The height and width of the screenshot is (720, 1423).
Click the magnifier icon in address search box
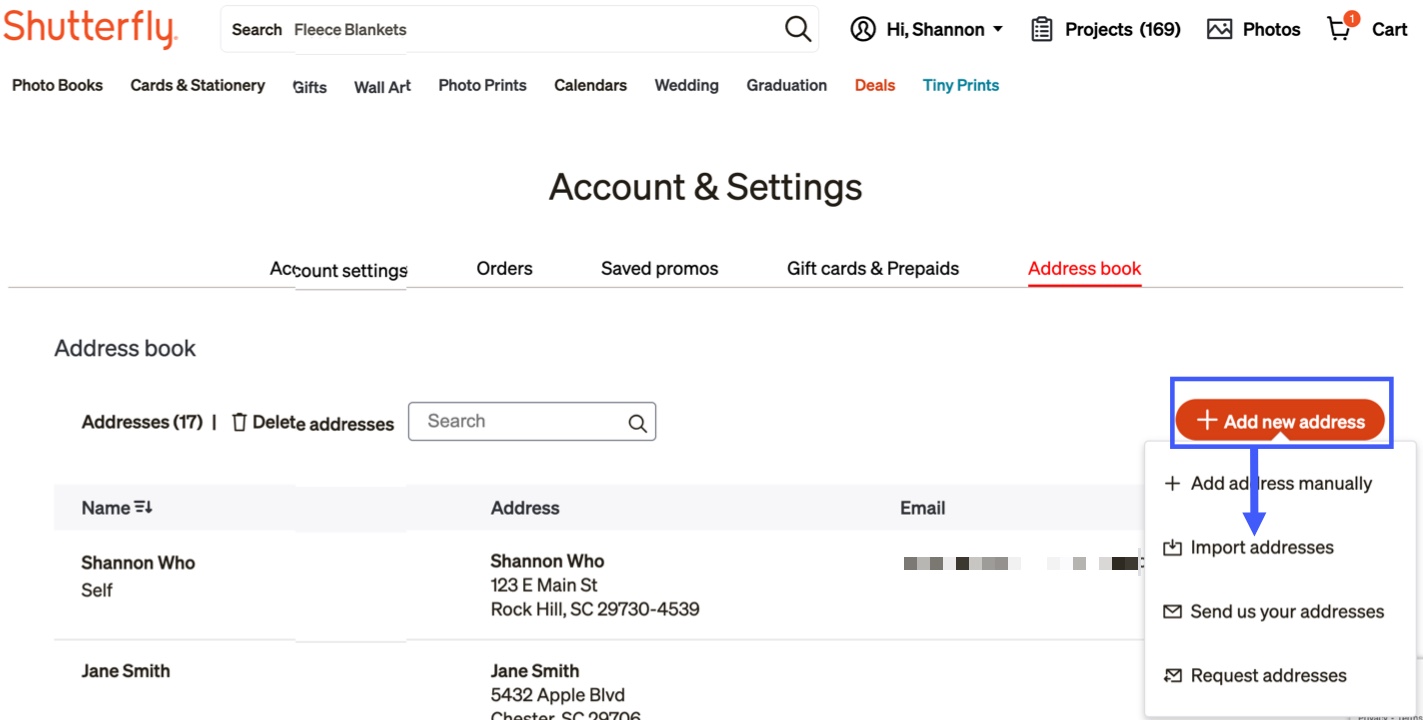(637, 423)
